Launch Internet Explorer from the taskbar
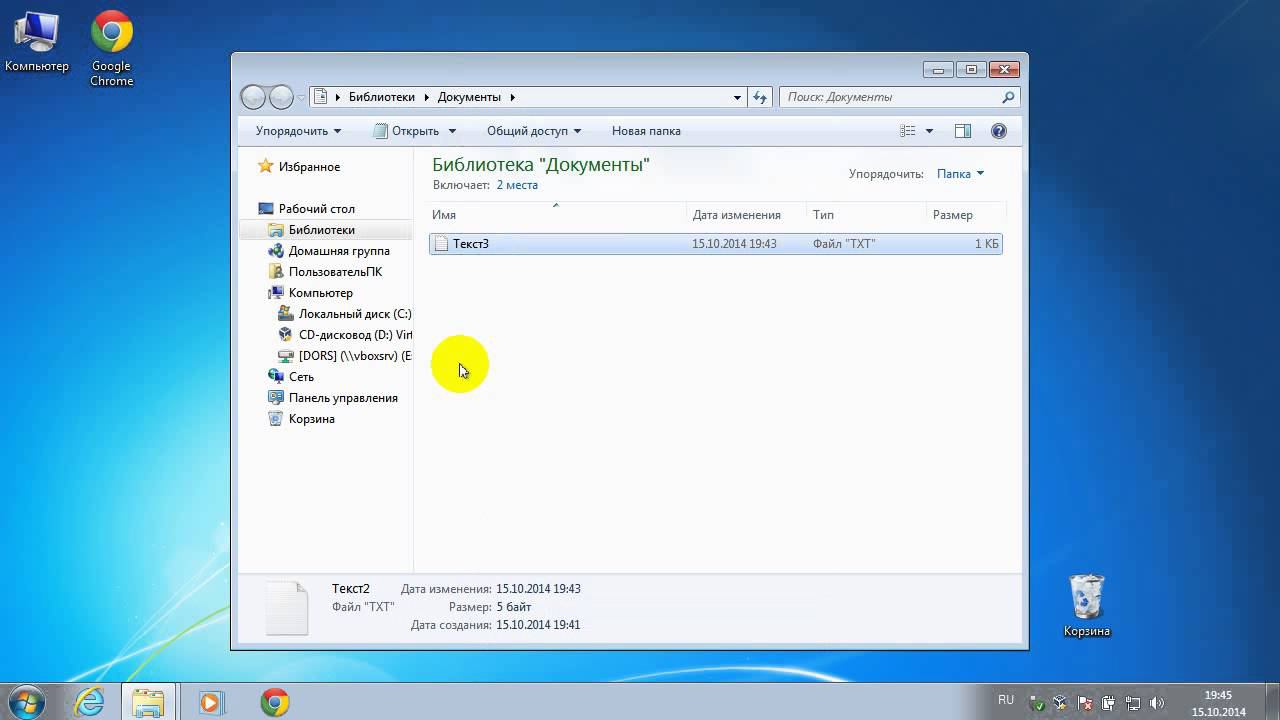Image resolution: width=1280 pixels, height=720 pixels. pos(89,702)
